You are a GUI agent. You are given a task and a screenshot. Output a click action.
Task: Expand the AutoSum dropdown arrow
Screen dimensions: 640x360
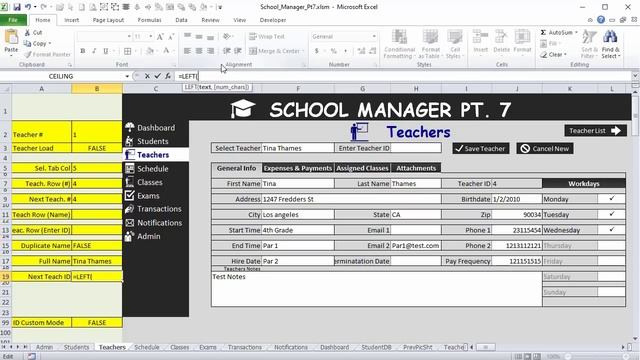(576, 32)
